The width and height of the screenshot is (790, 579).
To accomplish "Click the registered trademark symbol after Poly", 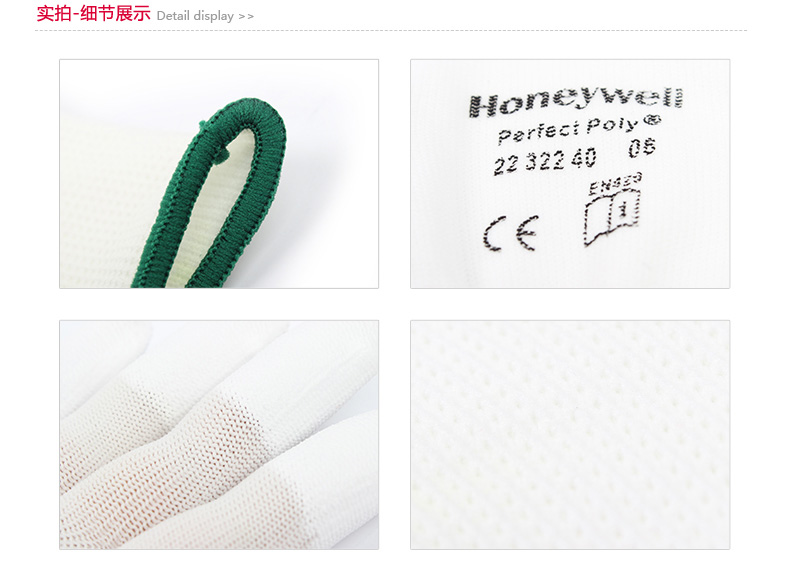I will click(652, 119).
